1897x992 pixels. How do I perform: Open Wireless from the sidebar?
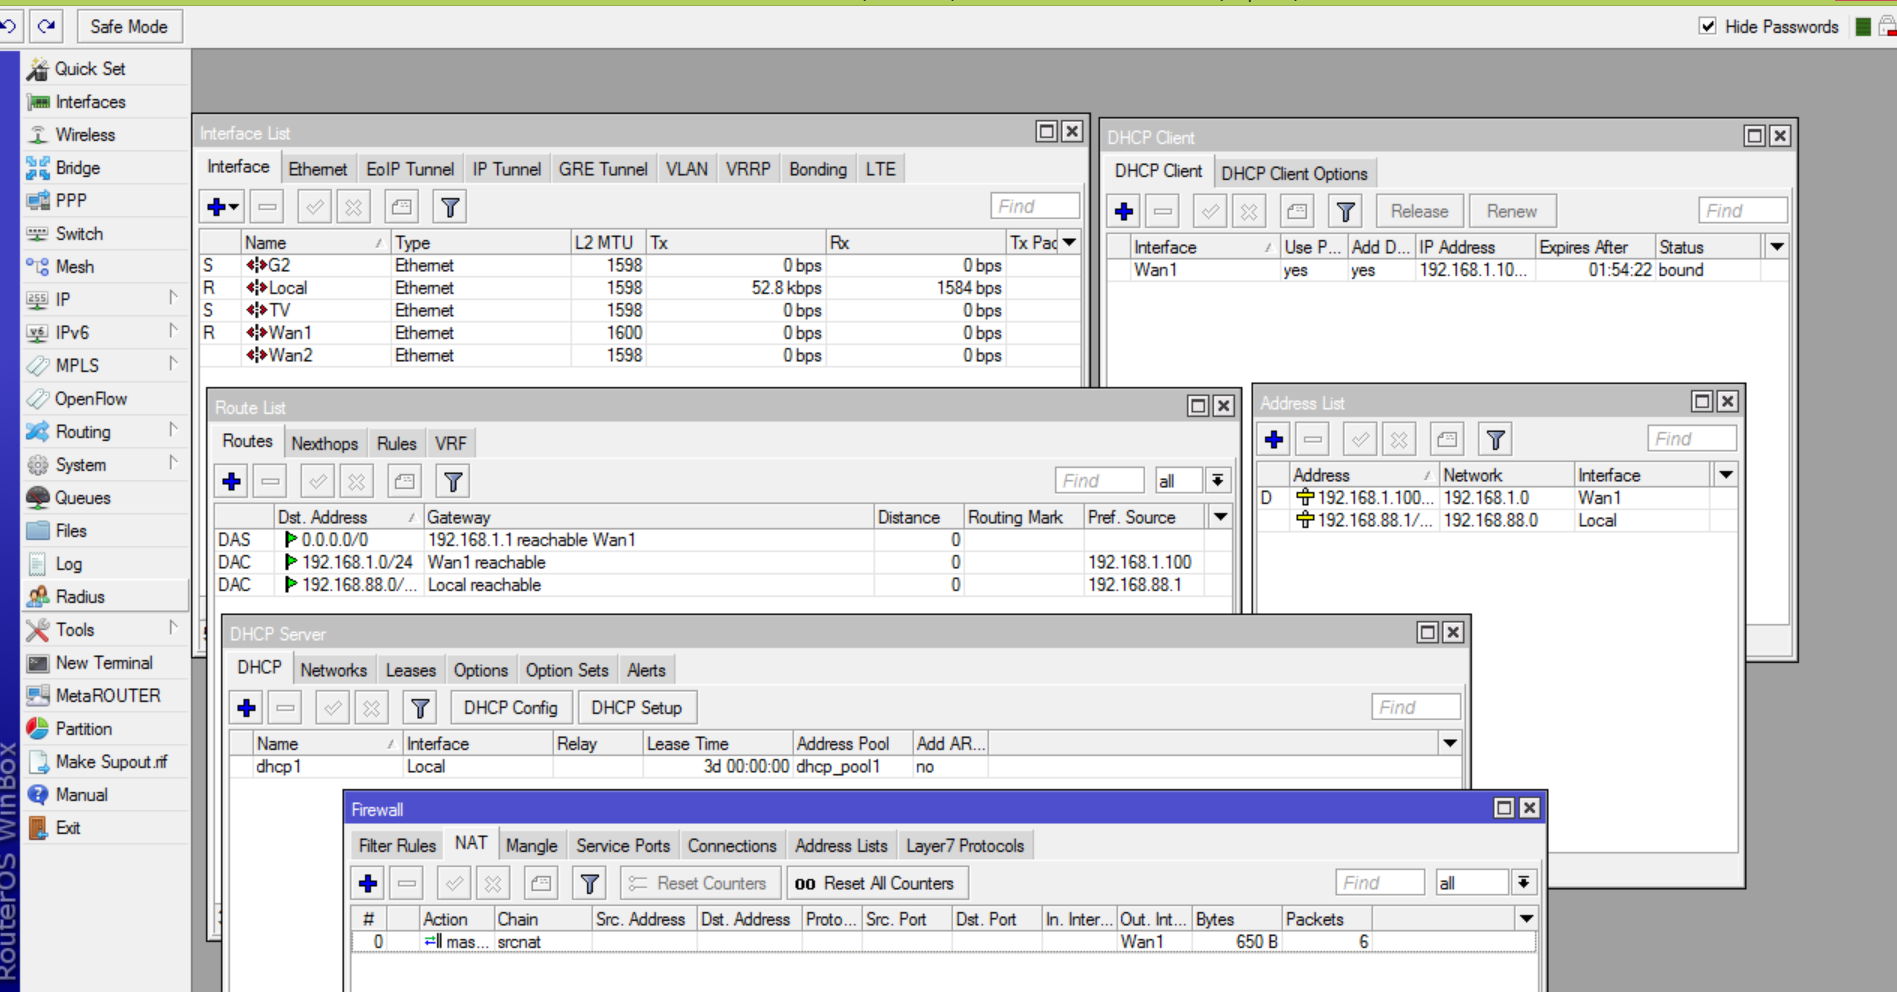click(x=85, y=135)
